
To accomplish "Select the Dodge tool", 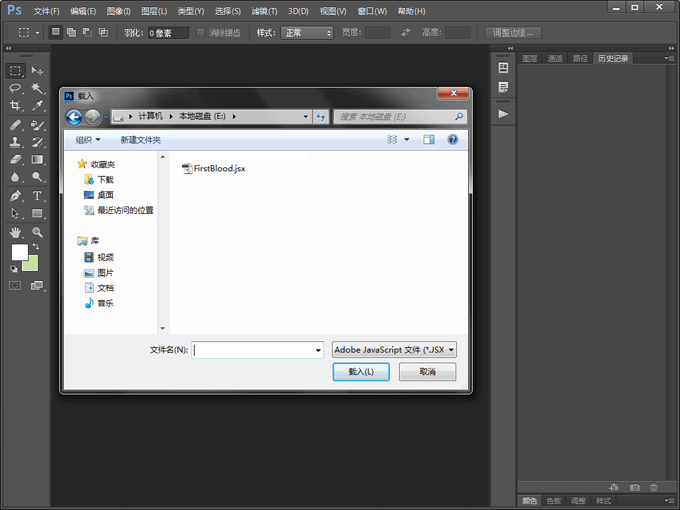I will click(x=37, y=177).
